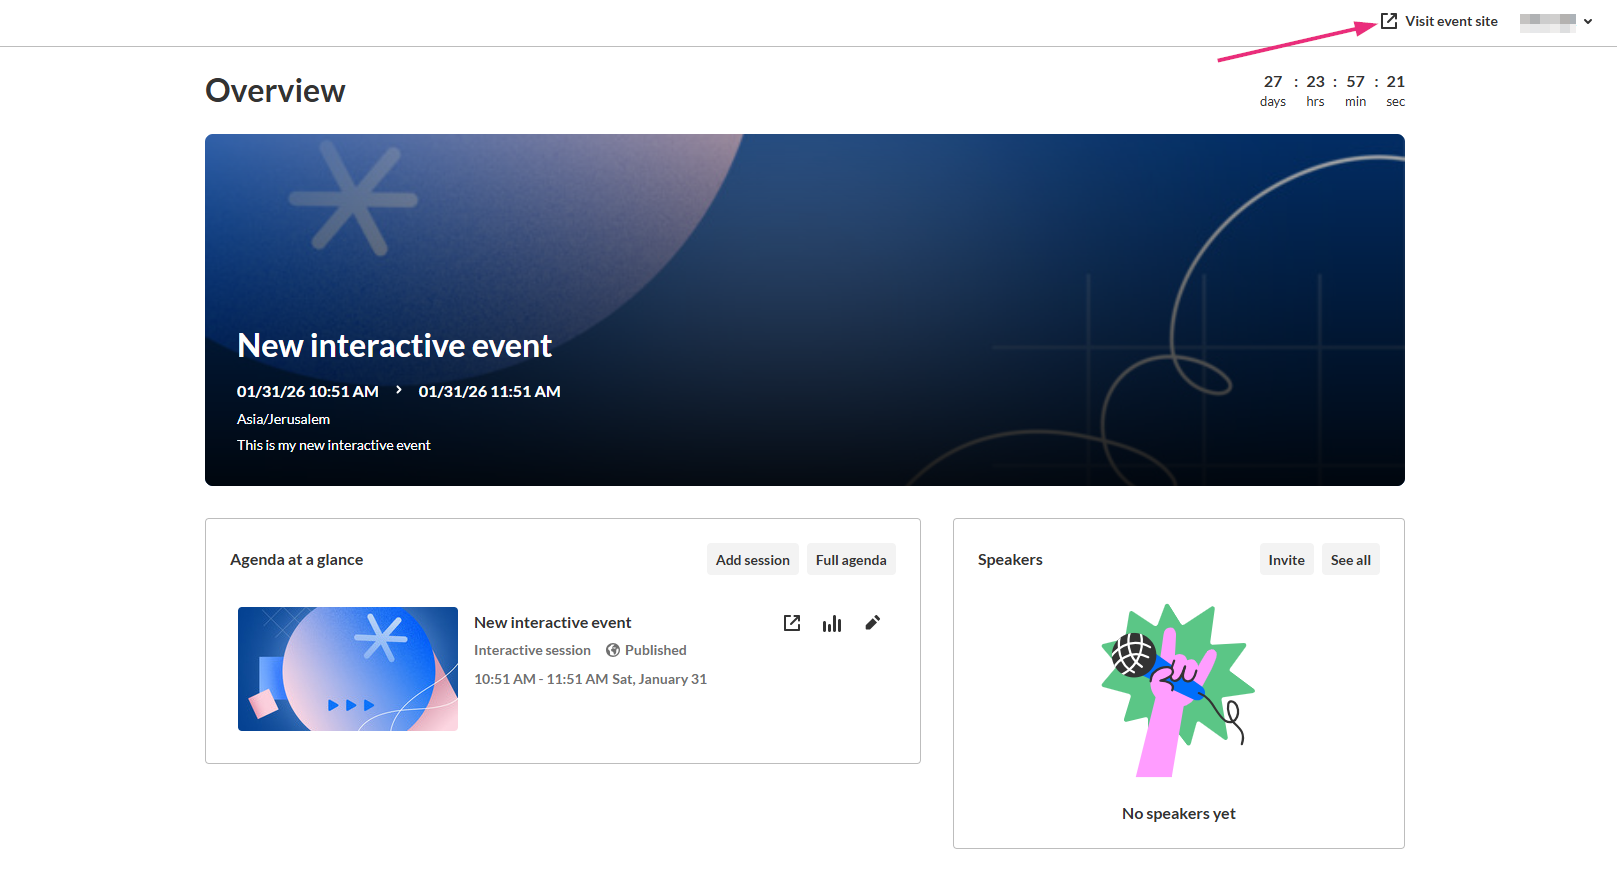Click the blurred account name
This screenshot has height=882, width=1617.
tap(1547, 22)
